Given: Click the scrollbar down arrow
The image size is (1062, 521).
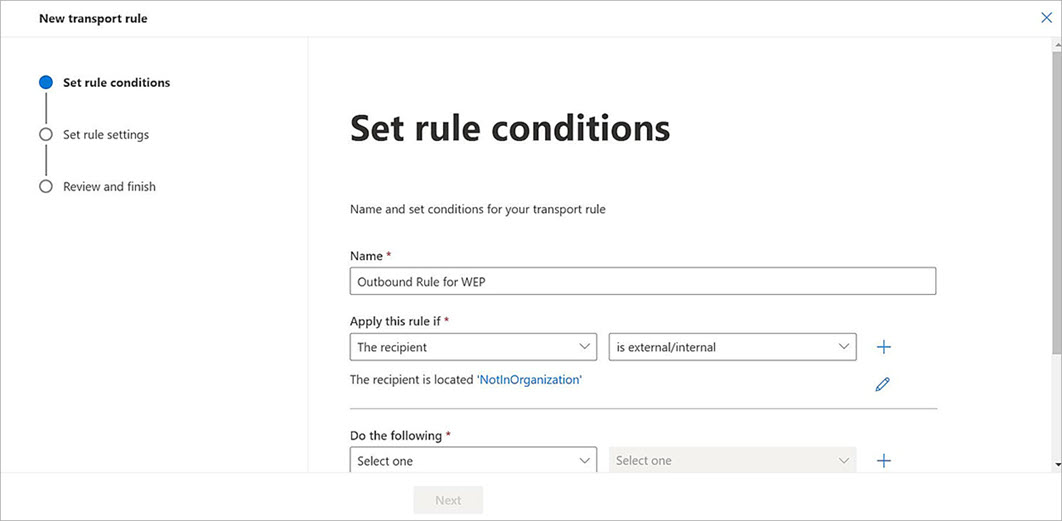Looking at the screenshot, I should (1056, 465).
